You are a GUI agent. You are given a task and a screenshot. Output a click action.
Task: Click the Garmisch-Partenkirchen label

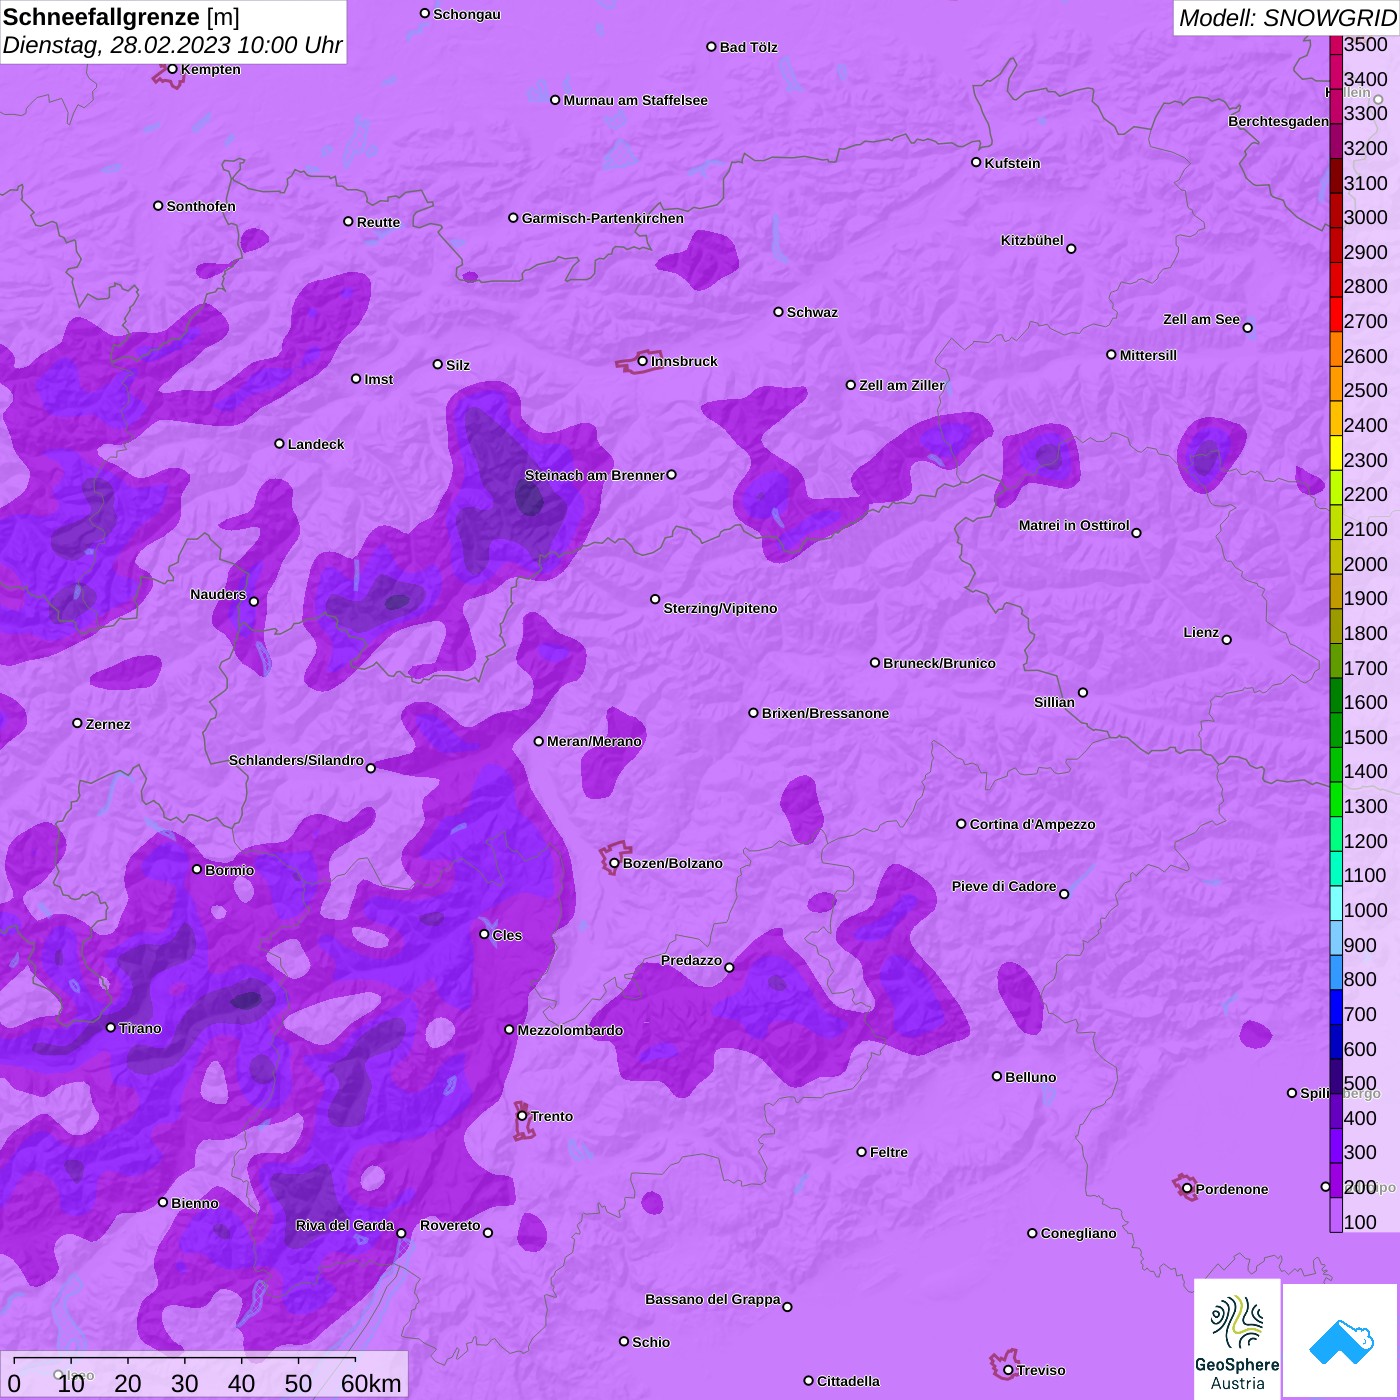point(603,218)
